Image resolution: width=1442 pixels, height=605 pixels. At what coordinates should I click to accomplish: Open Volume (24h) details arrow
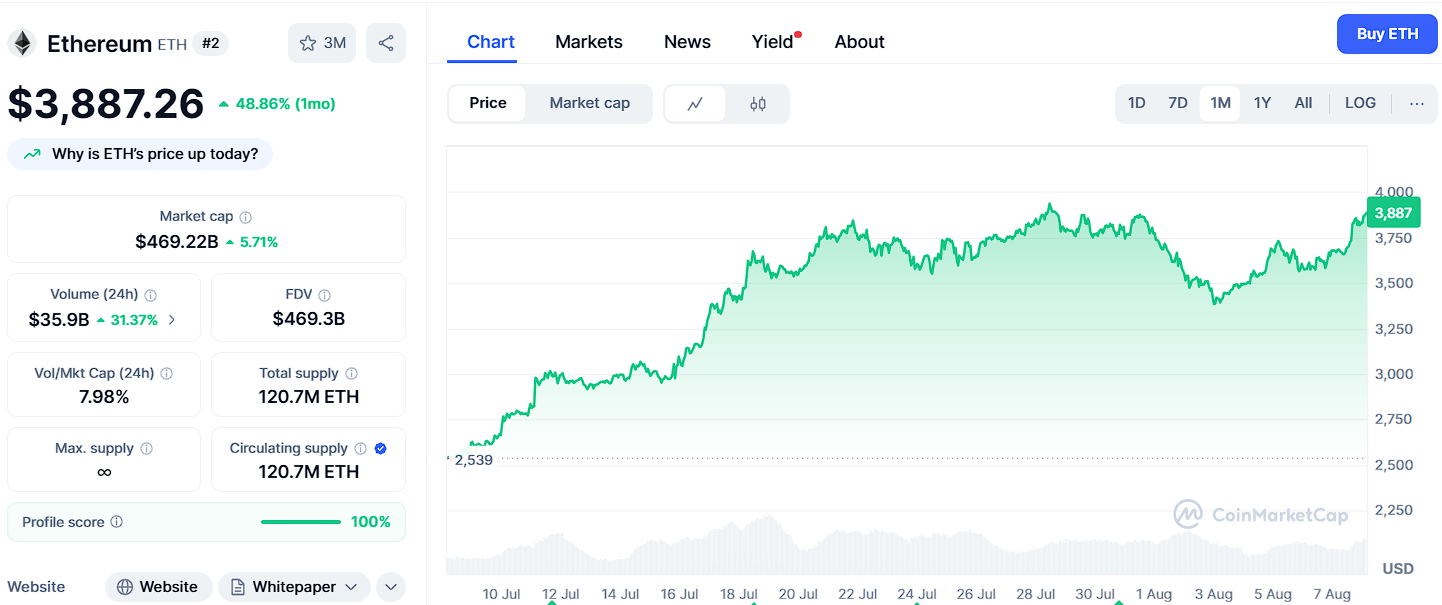172,320
